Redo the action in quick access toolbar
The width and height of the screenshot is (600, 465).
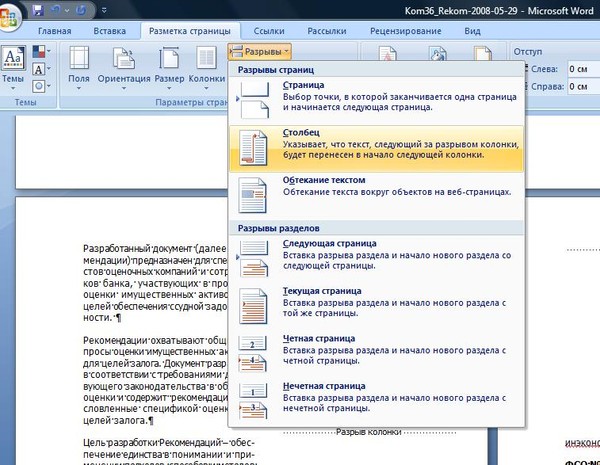click(x=81, y=10)
